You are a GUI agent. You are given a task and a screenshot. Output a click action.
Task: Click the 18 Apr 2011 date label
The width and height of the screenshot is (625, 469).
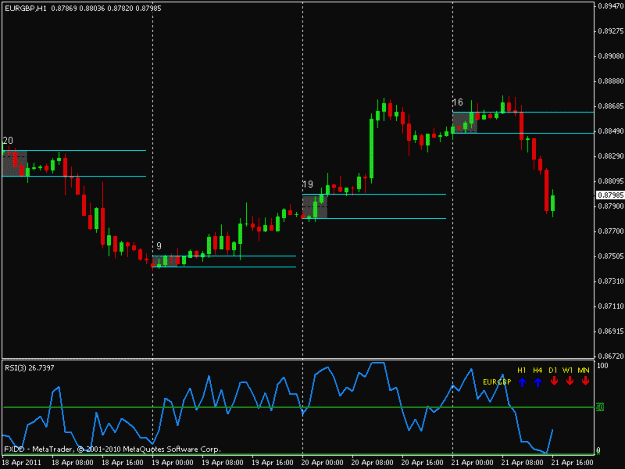(x=22, y=463)
